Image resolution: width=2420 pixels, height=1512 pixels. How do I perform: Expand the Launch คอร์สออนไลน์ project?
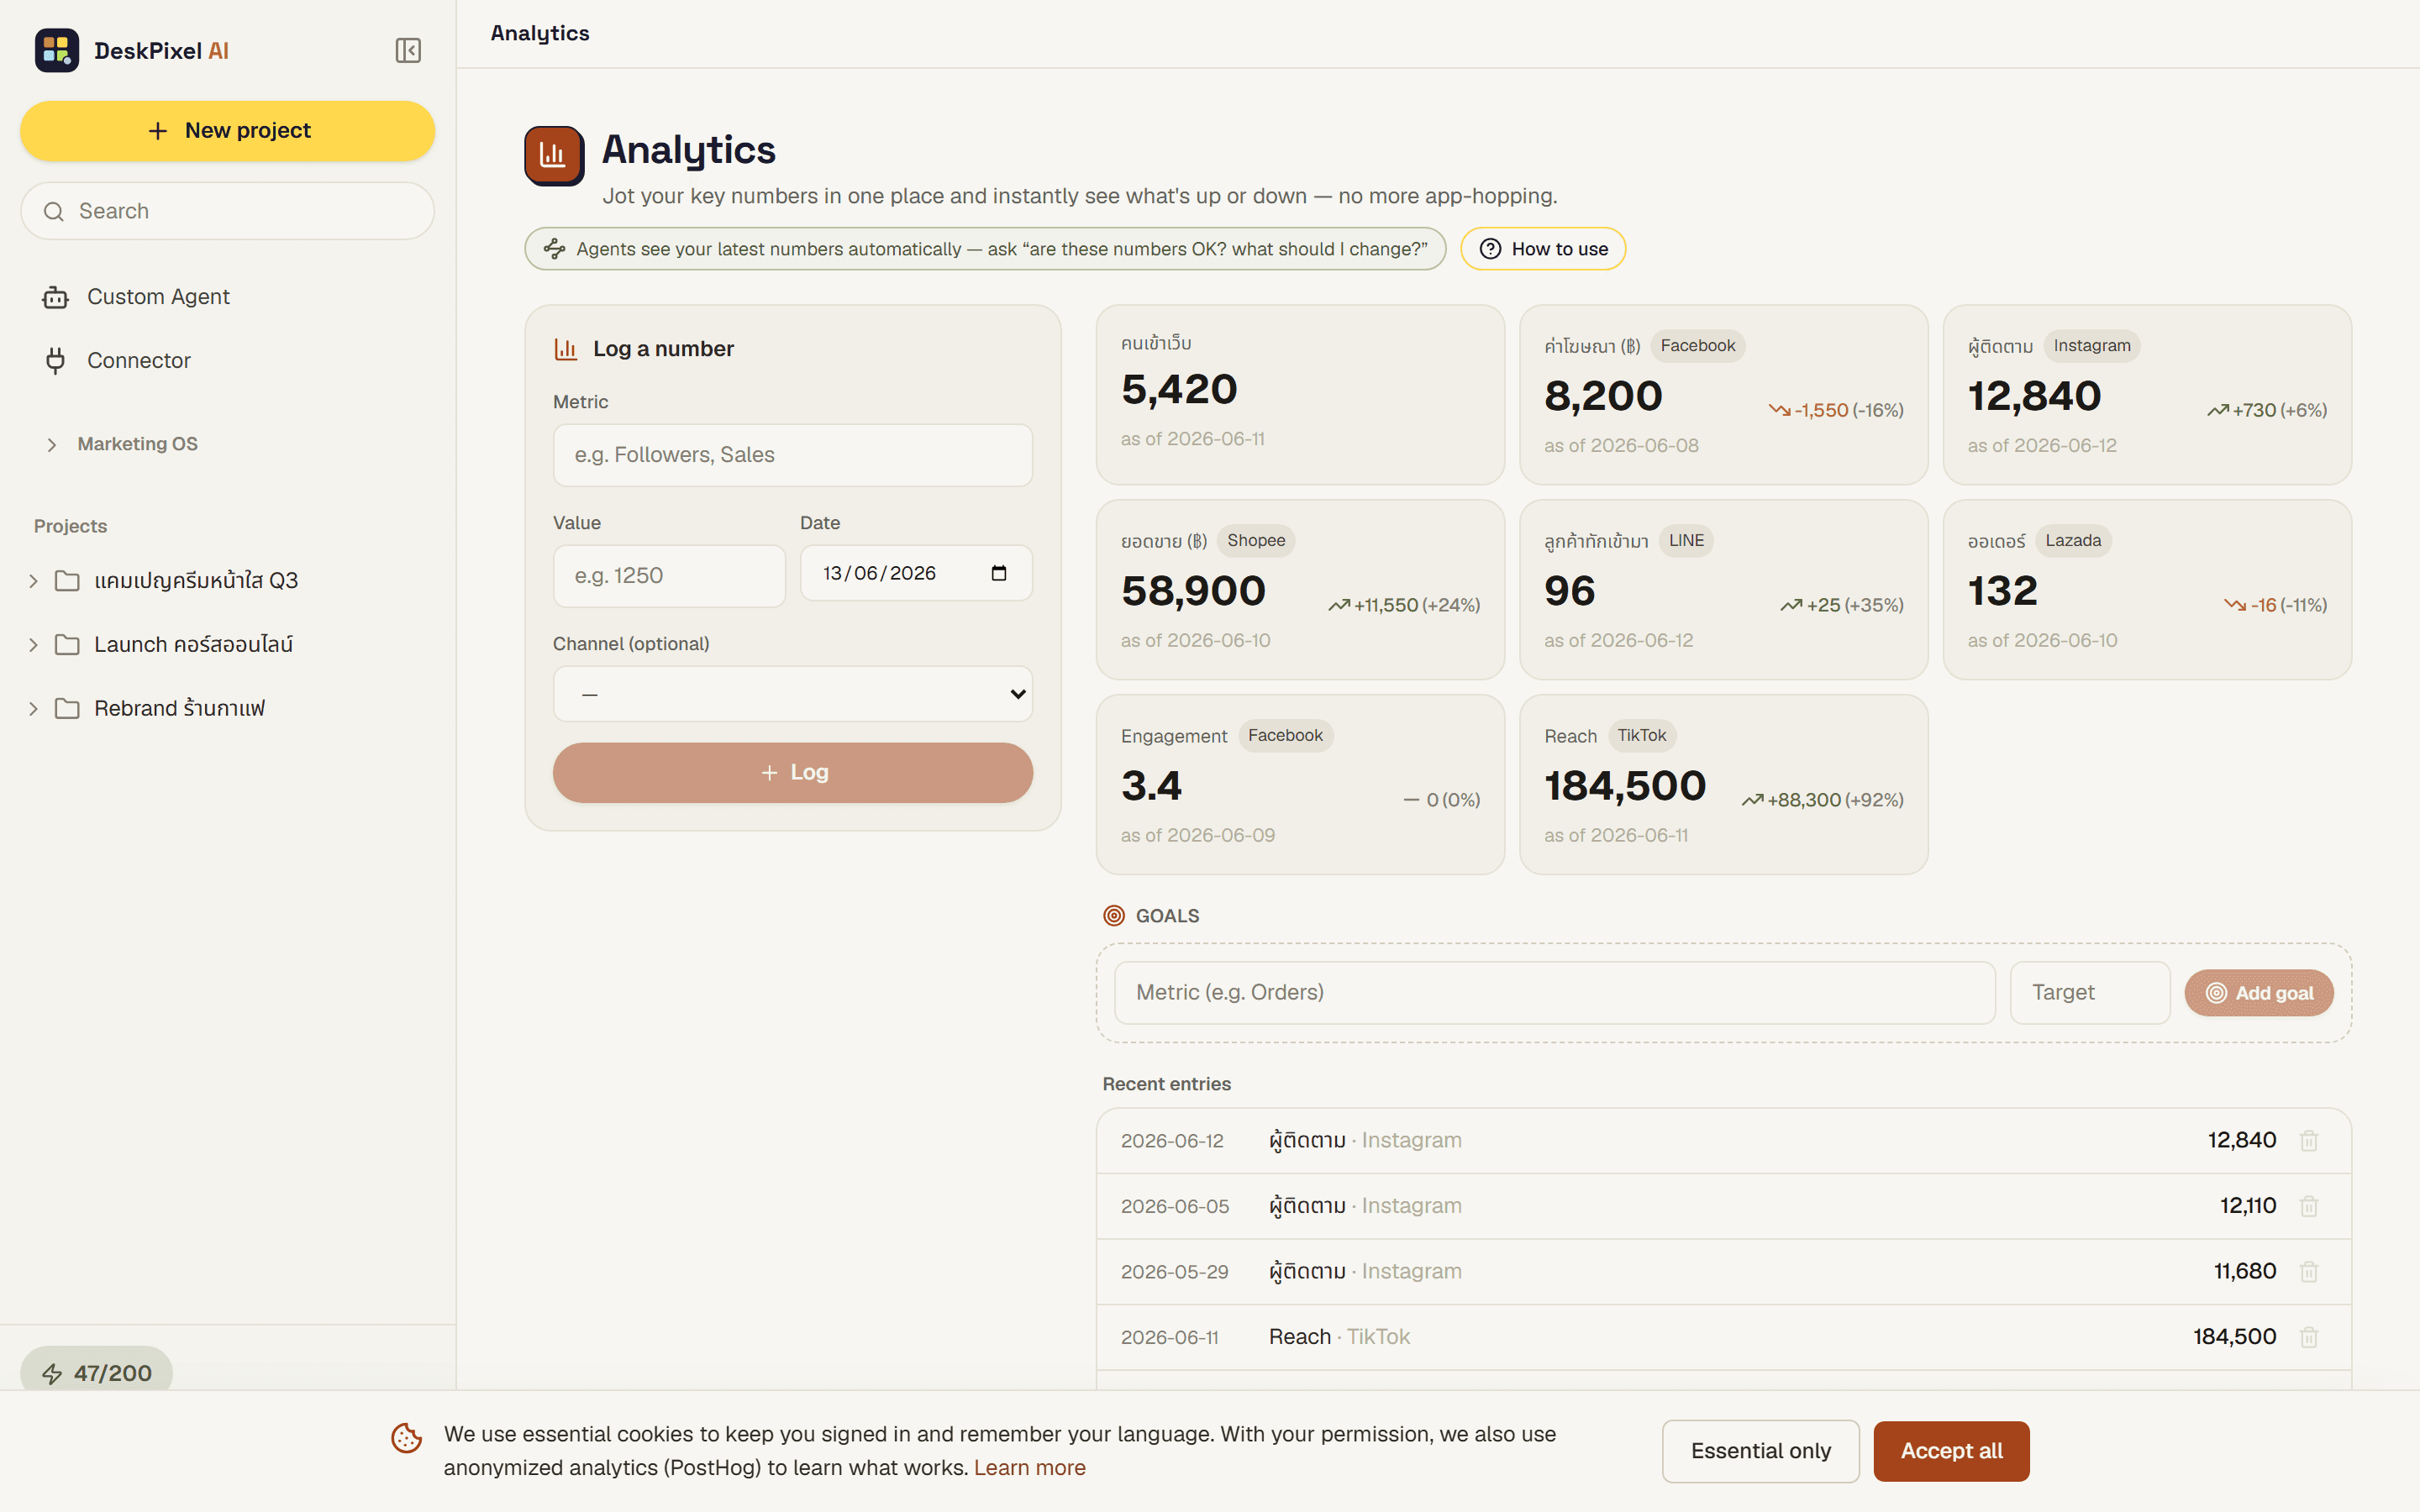(x=193, y=644)
